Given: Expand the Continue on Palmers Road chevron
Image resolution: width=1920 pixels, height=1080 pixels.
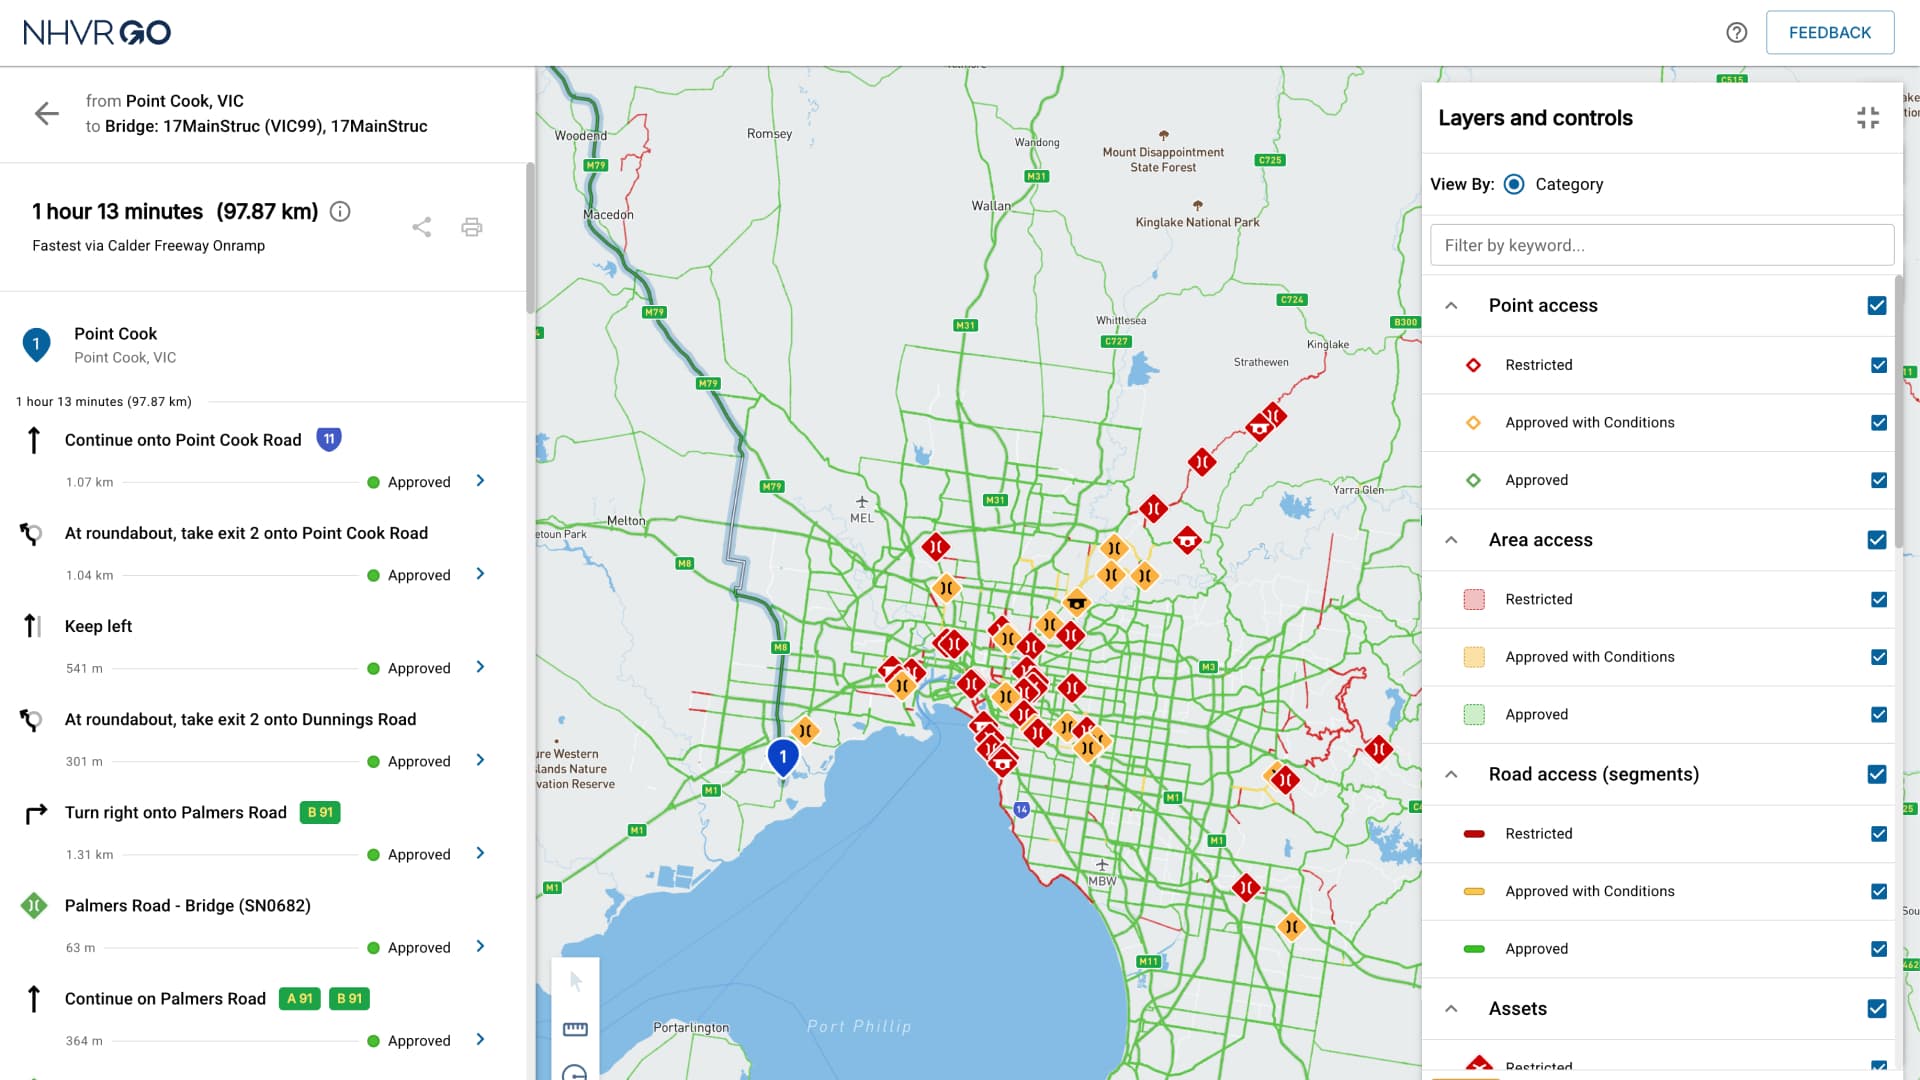Looking at the screenshot, I should point(480,1039).
